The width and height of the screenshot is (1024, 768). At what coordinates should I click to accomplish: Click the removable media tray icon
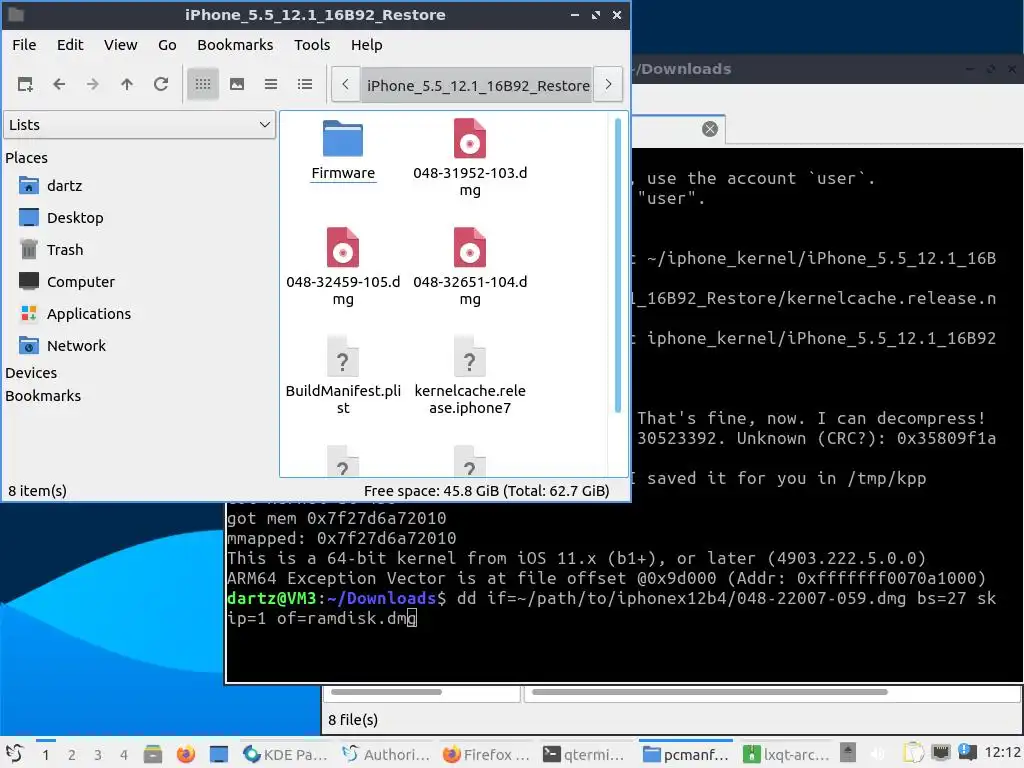point(848,753)
